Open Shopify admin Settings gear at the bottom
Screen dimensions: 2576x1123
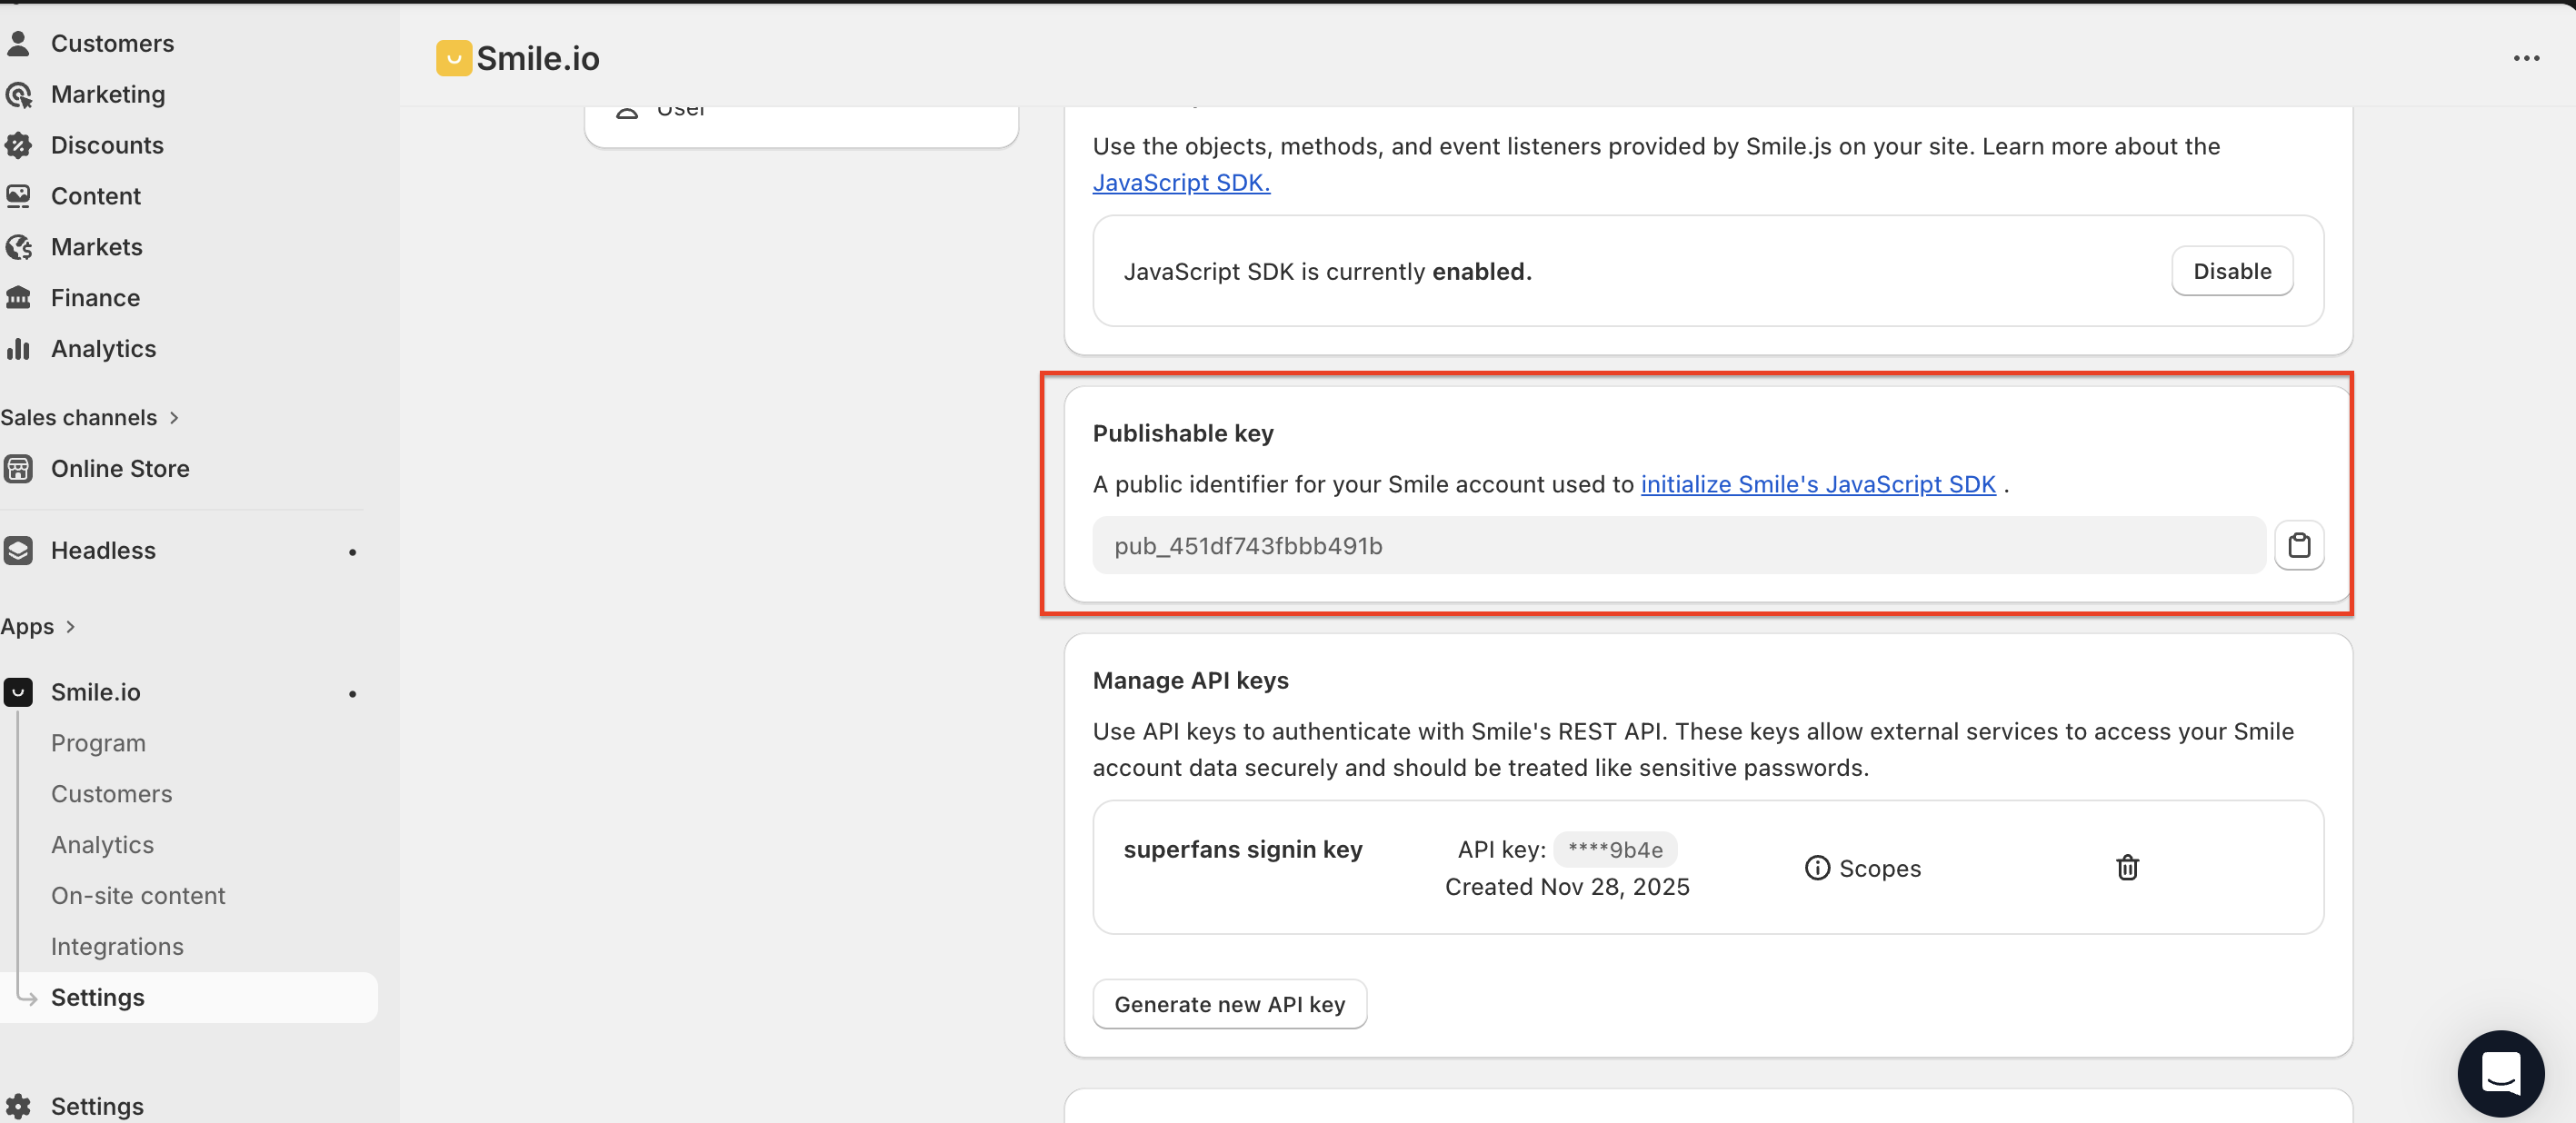point(19,1105)
